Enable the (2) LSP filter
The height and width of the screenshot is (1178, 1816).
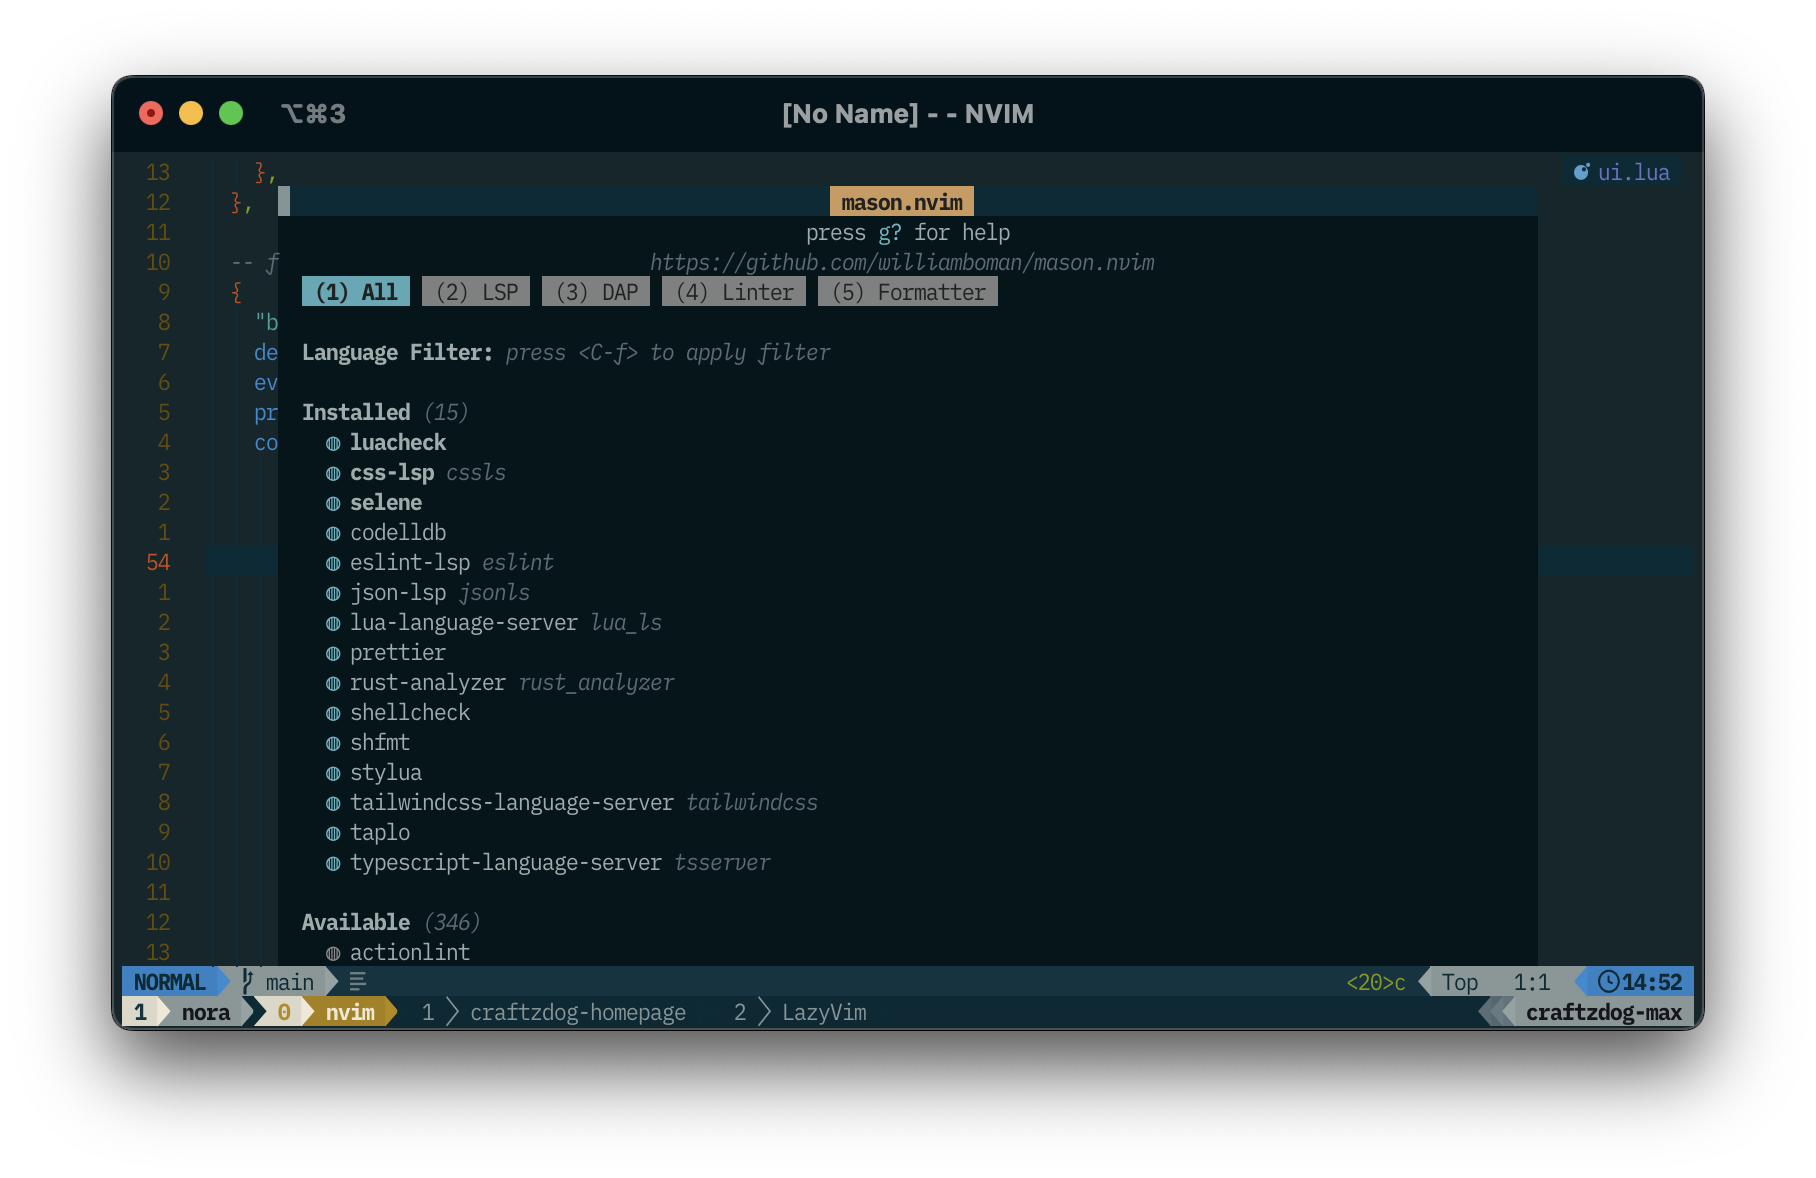point(476,291)
